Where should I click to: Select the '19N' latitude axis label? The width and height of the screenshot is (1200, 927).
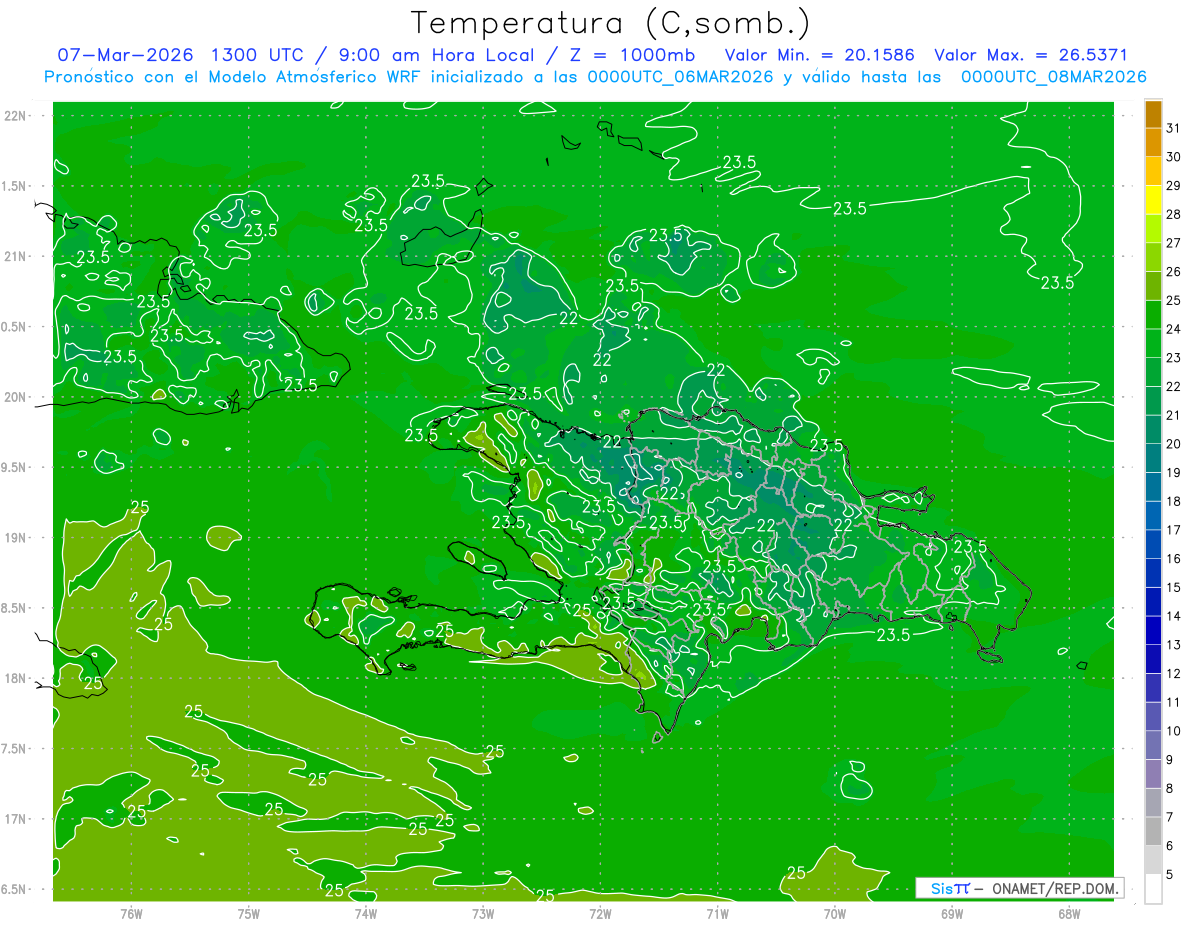[x=16, y=538]
